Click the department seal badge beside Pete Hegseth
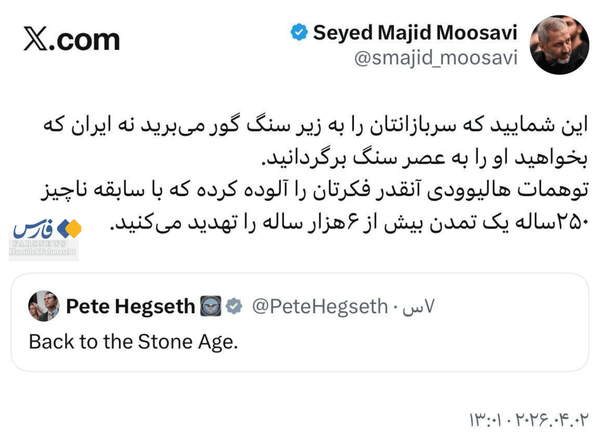The height and width of the screenshot is (445, 600). pyautogui.click(x=210, y=305)
